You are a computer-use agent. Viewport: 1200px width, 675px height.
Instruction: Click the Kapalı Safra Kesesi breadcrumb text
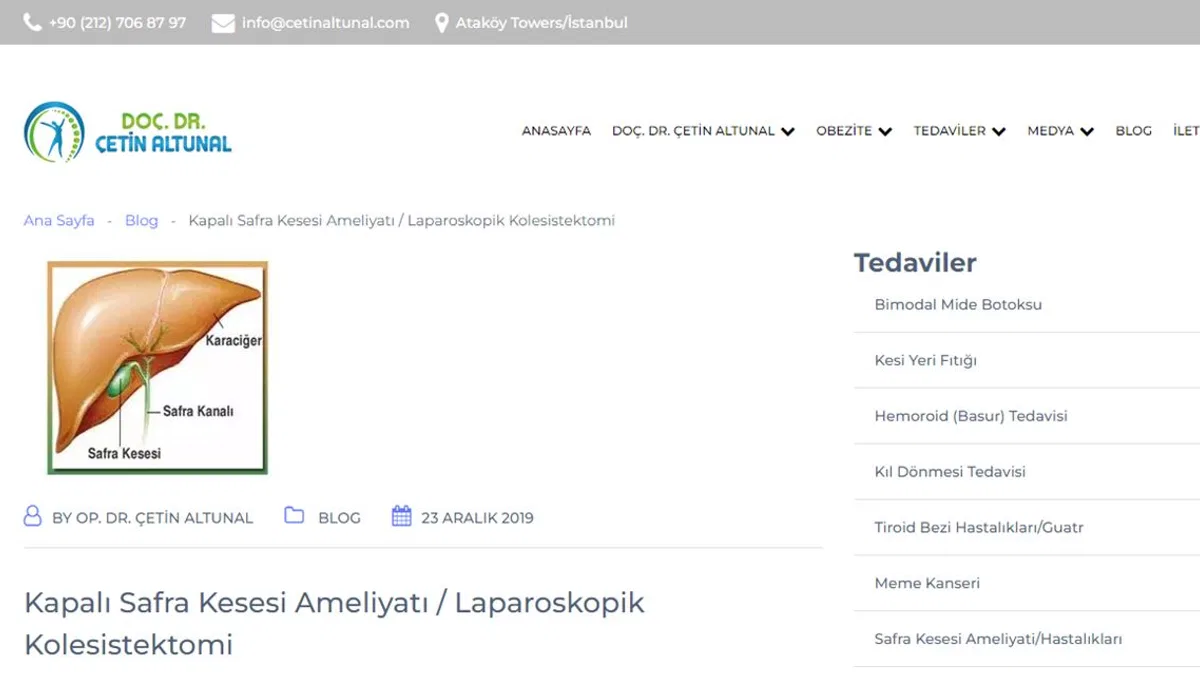(401, 220)
